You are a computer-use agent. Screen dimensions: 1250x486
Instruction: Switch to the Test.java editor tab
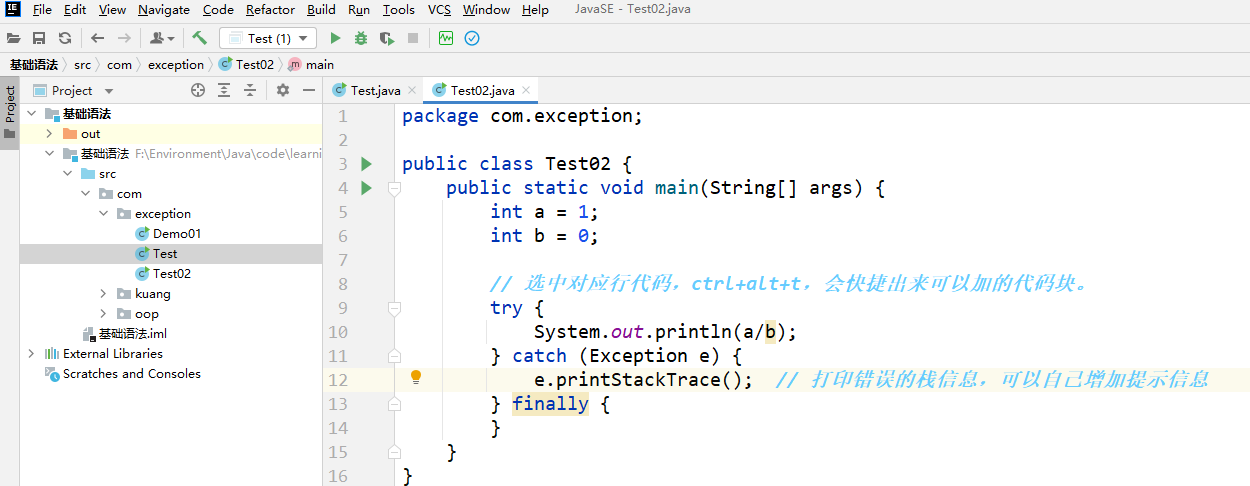(374, 90)
